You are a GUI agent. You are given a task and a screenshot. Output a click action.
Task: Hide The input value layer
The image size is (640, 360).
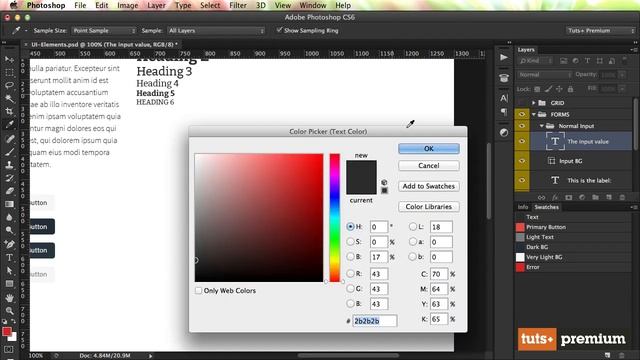tap(522, 141)
